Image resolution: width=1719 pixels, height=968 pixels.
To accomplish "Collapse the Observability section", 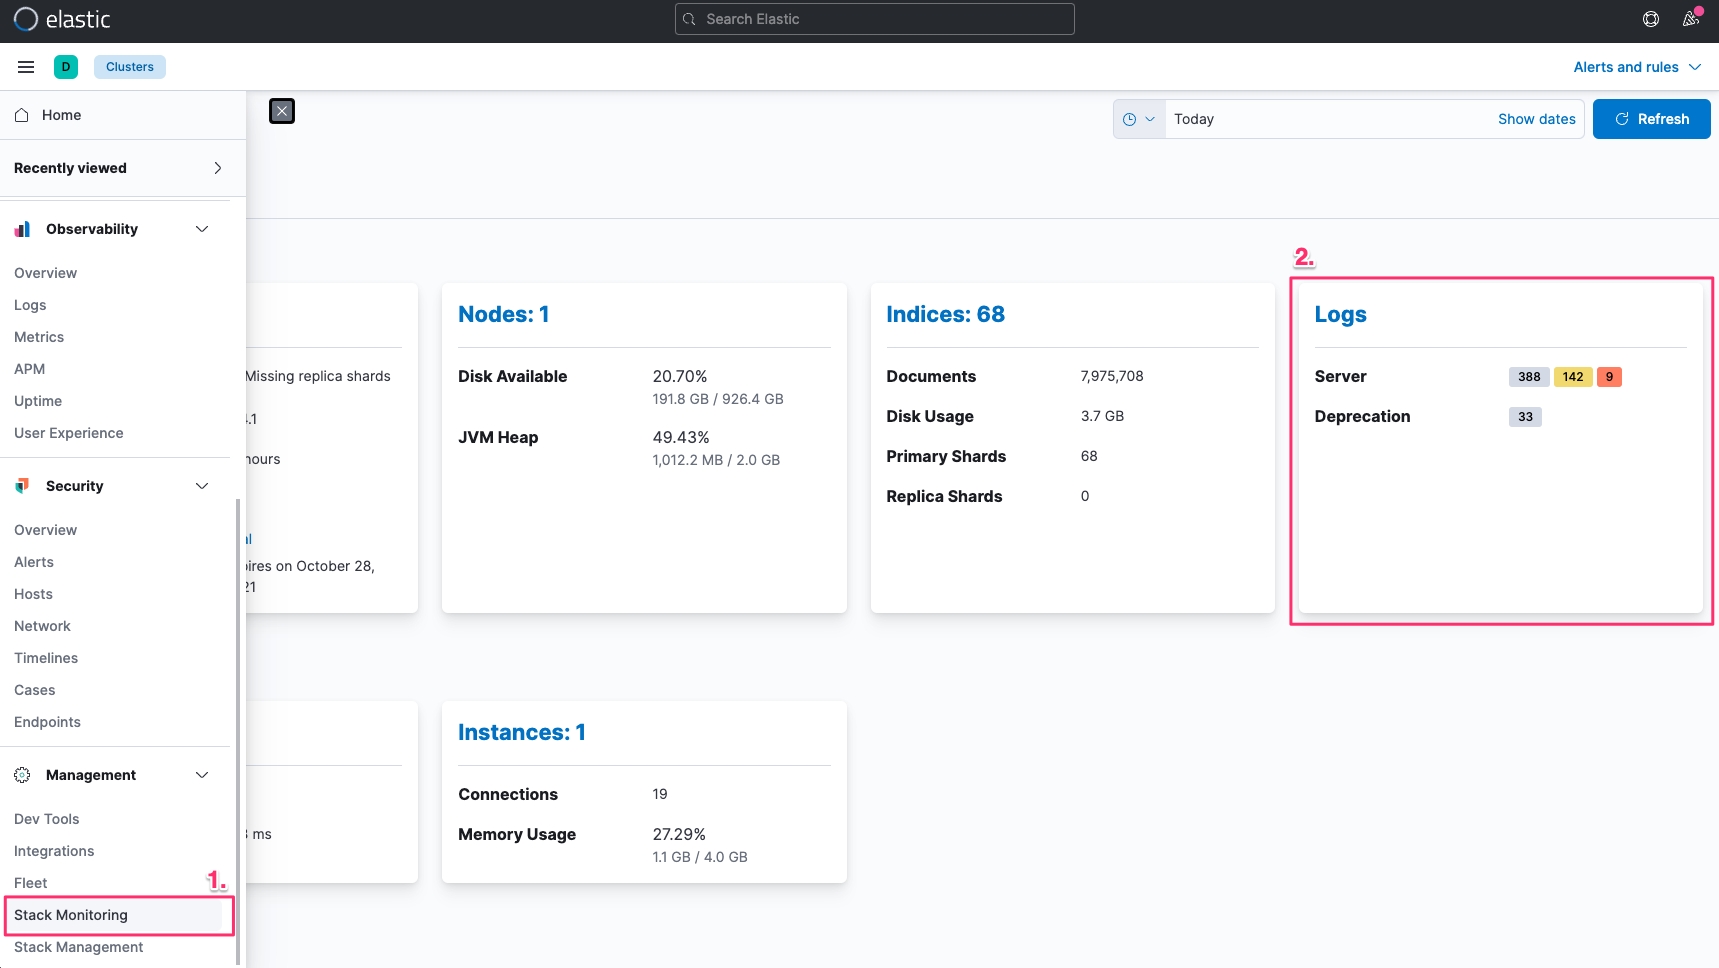I will (202, 229).
